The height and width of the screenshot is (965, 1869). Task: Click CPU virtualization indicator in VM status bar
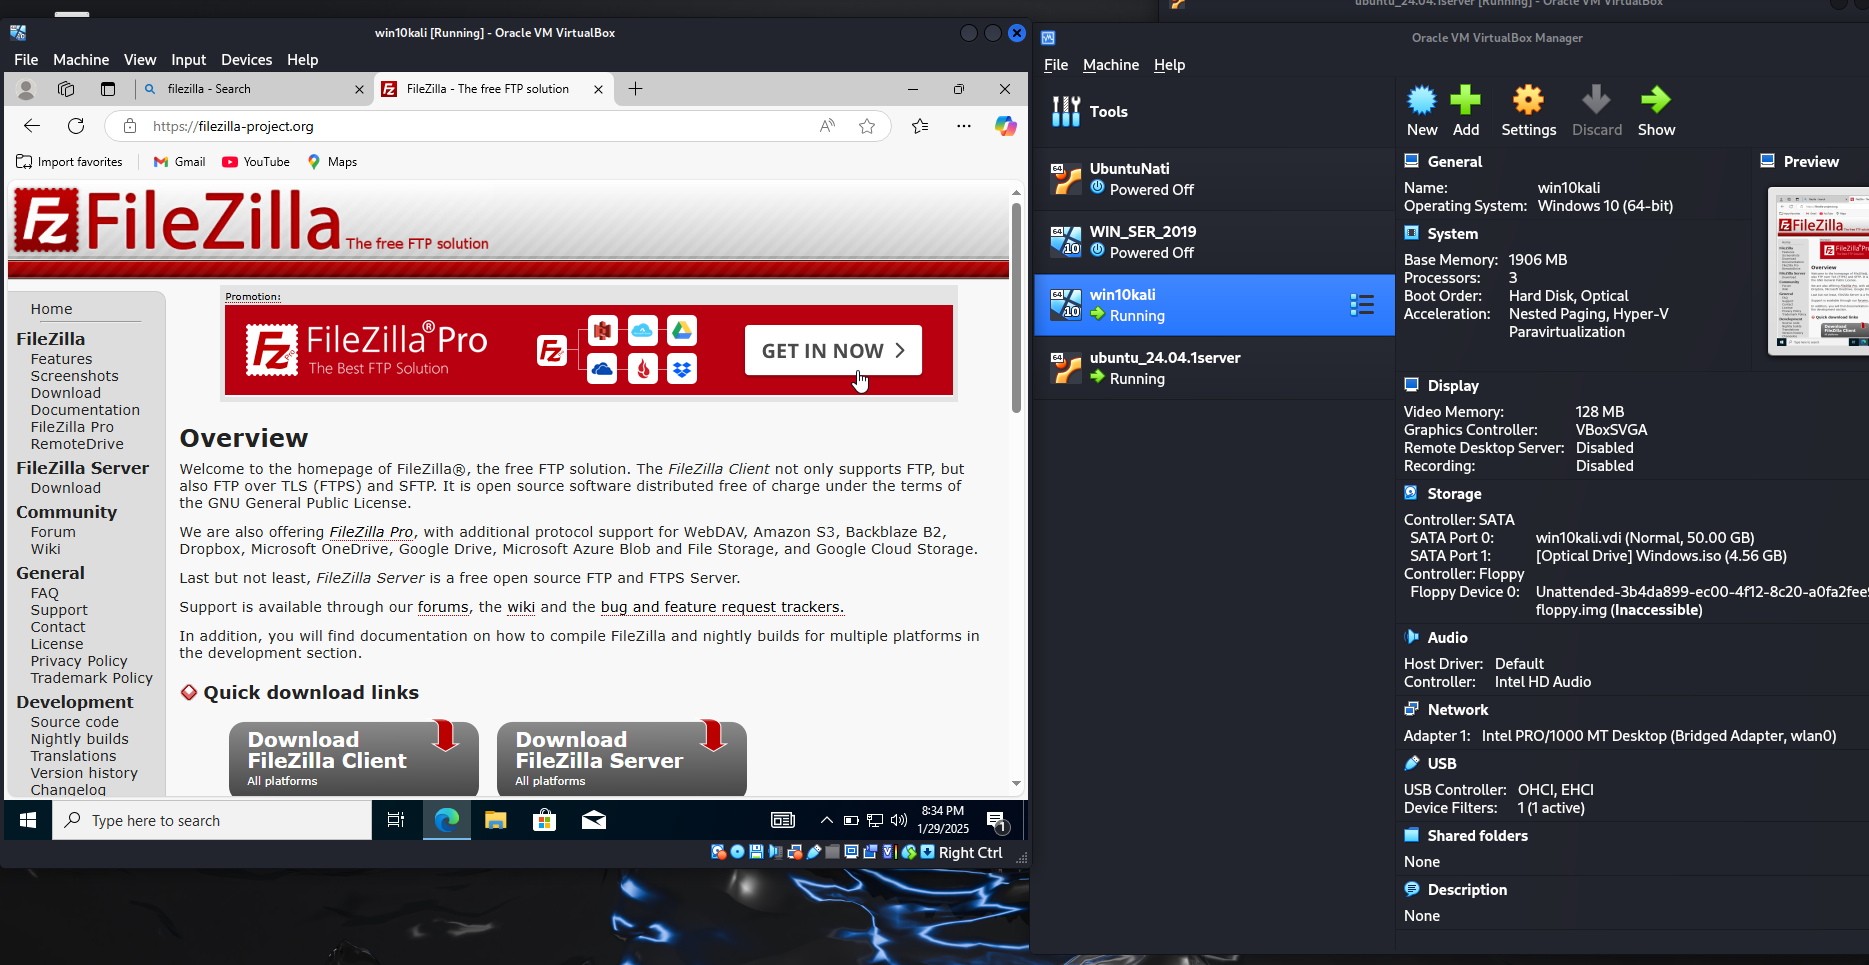(x=889, y=852)
